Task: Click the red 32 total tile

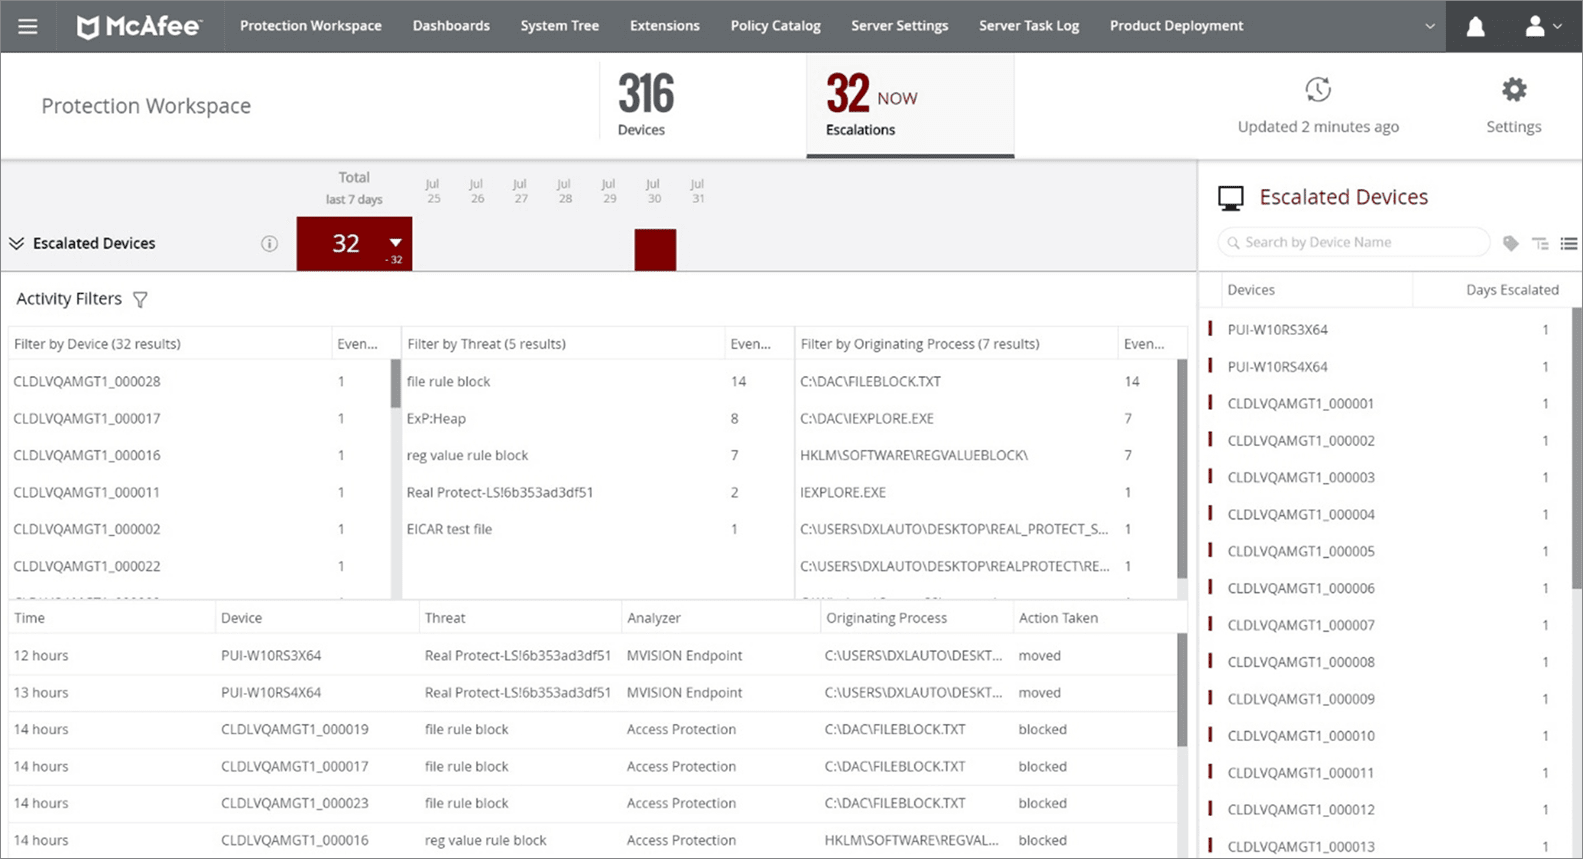Action: point(354,243)
